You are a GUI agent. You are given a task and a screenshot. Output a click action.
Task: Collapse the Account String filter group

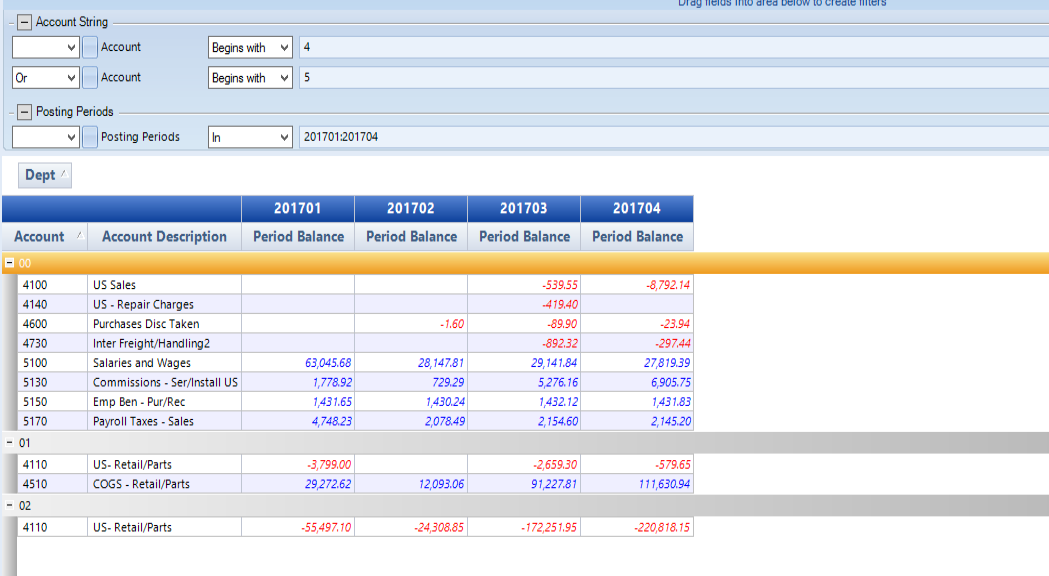click(x=24, y=22)
